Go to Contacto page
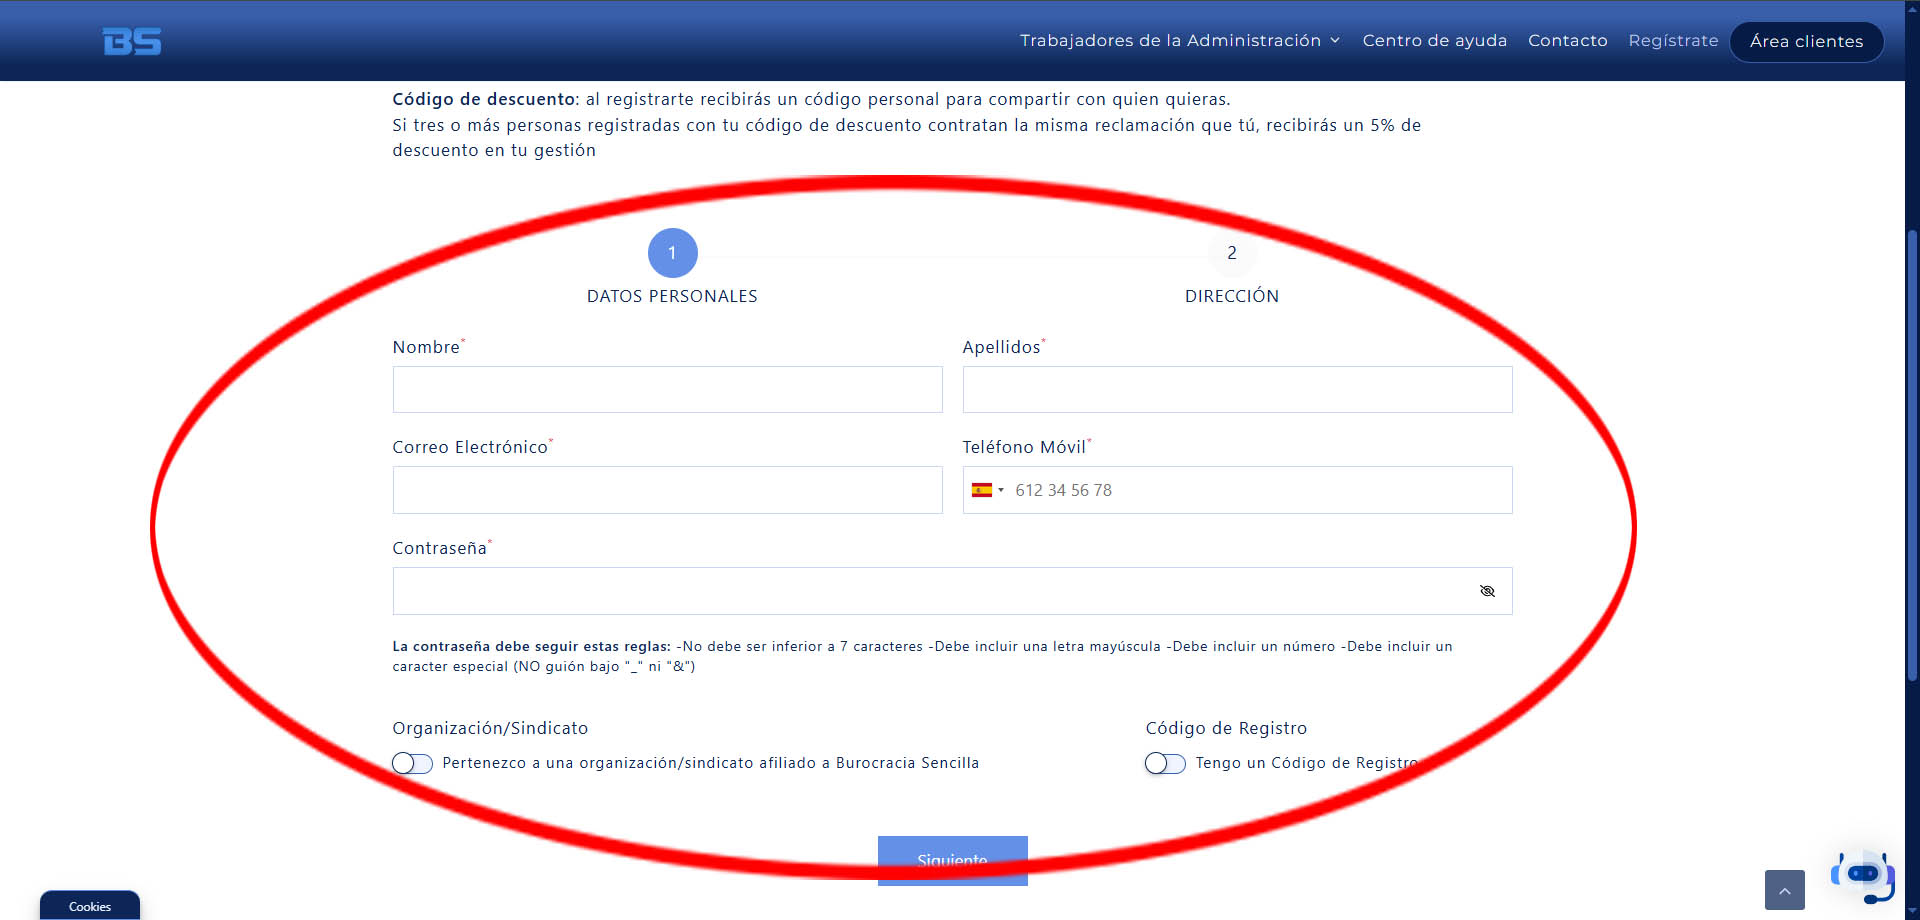 pyautogui.click(x=1567, y=41)
